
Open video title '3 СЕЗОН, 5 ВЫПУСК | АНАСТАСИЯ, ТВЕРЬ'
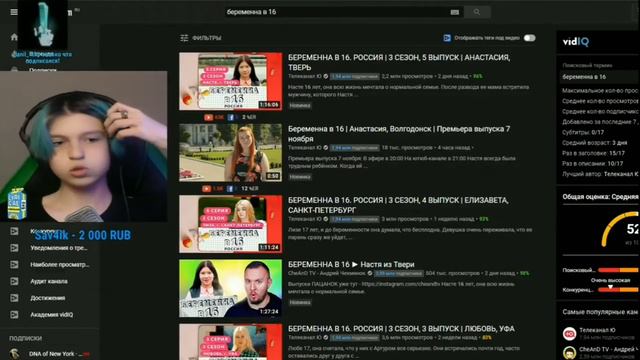coord(399,62)
